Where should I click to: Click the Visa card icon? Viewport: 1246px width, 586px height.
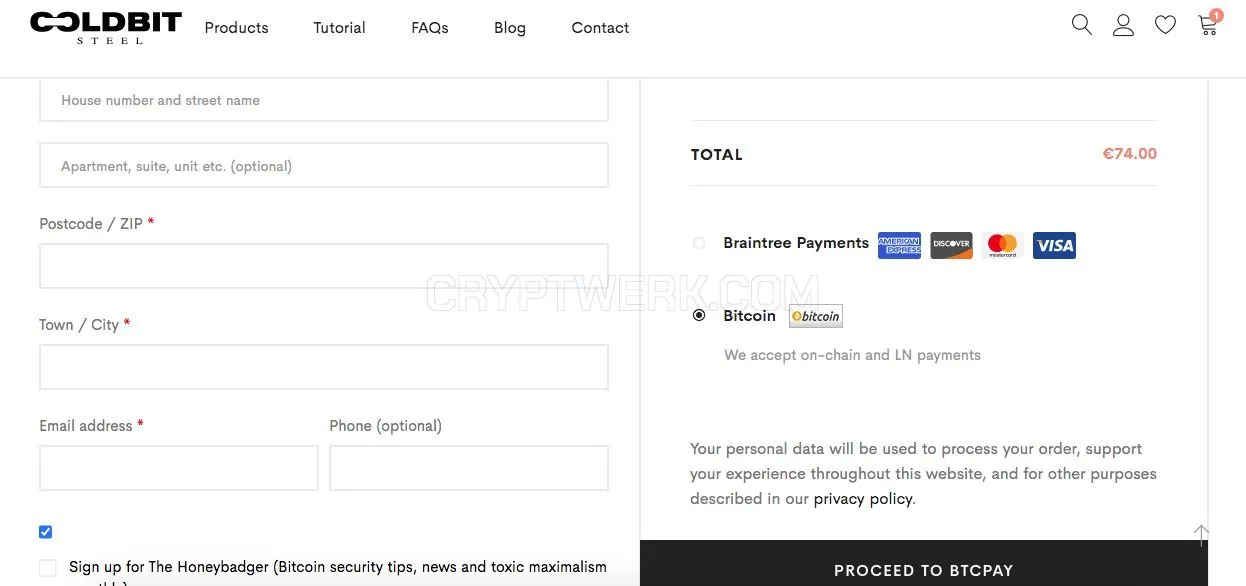1054,245
